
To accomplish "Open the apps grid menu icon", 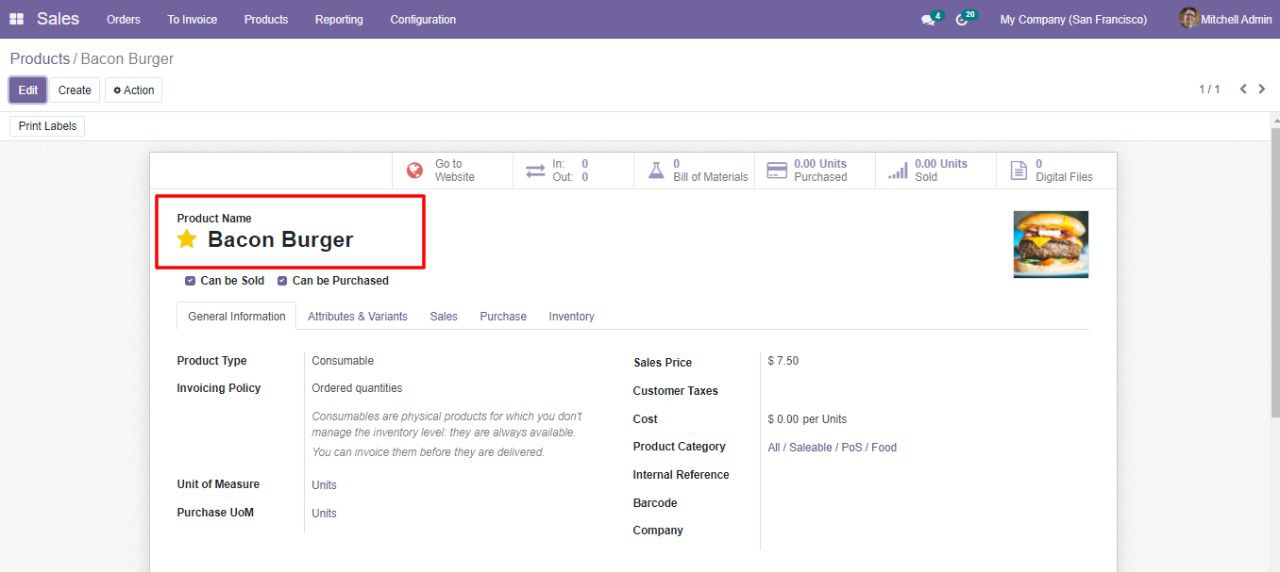I will [17, 19].
